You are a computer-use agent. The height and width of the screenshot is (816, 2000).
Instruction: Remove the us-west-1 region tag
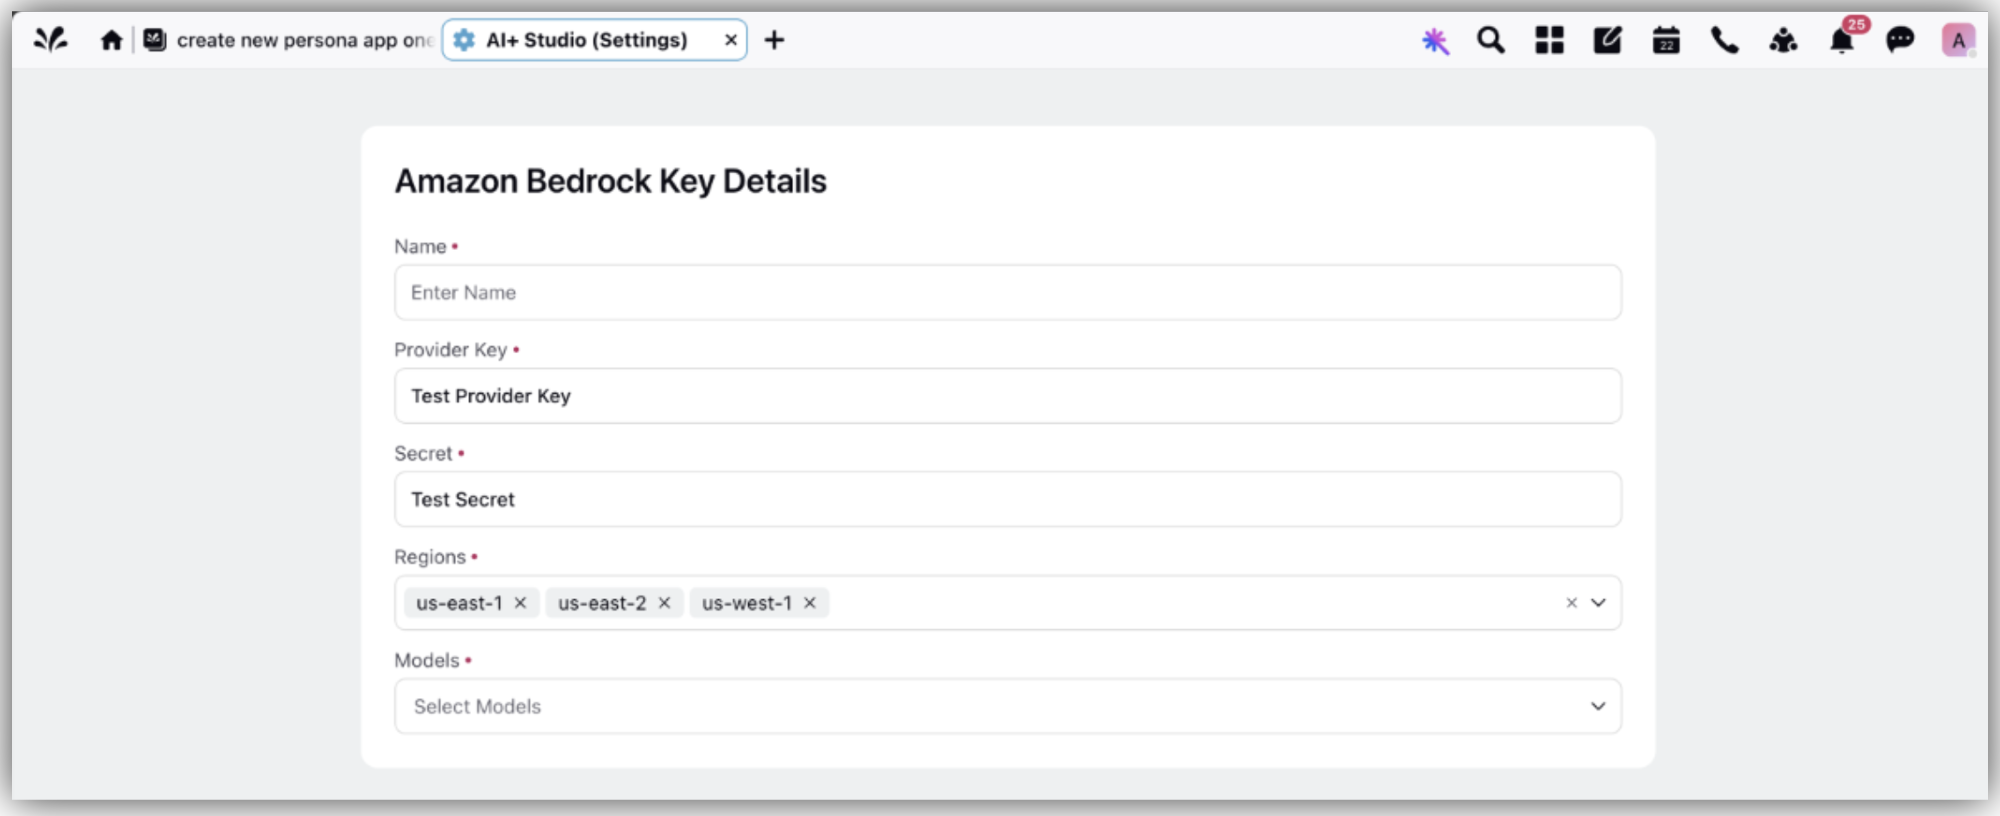(810, 603)
